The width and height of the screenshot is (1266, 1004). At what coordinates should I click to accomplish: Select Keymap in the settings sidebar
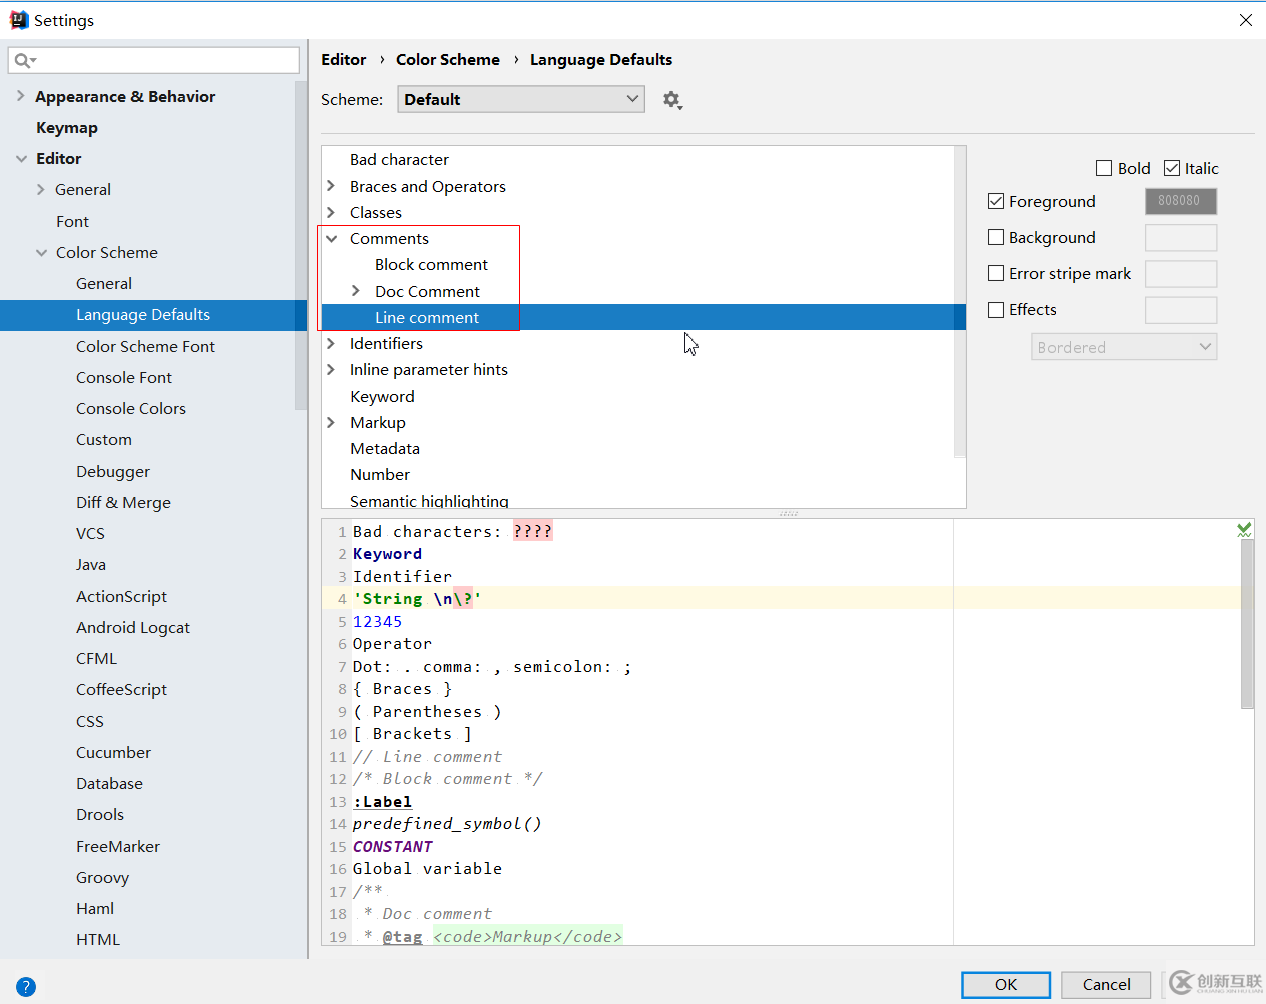(67, 127)
